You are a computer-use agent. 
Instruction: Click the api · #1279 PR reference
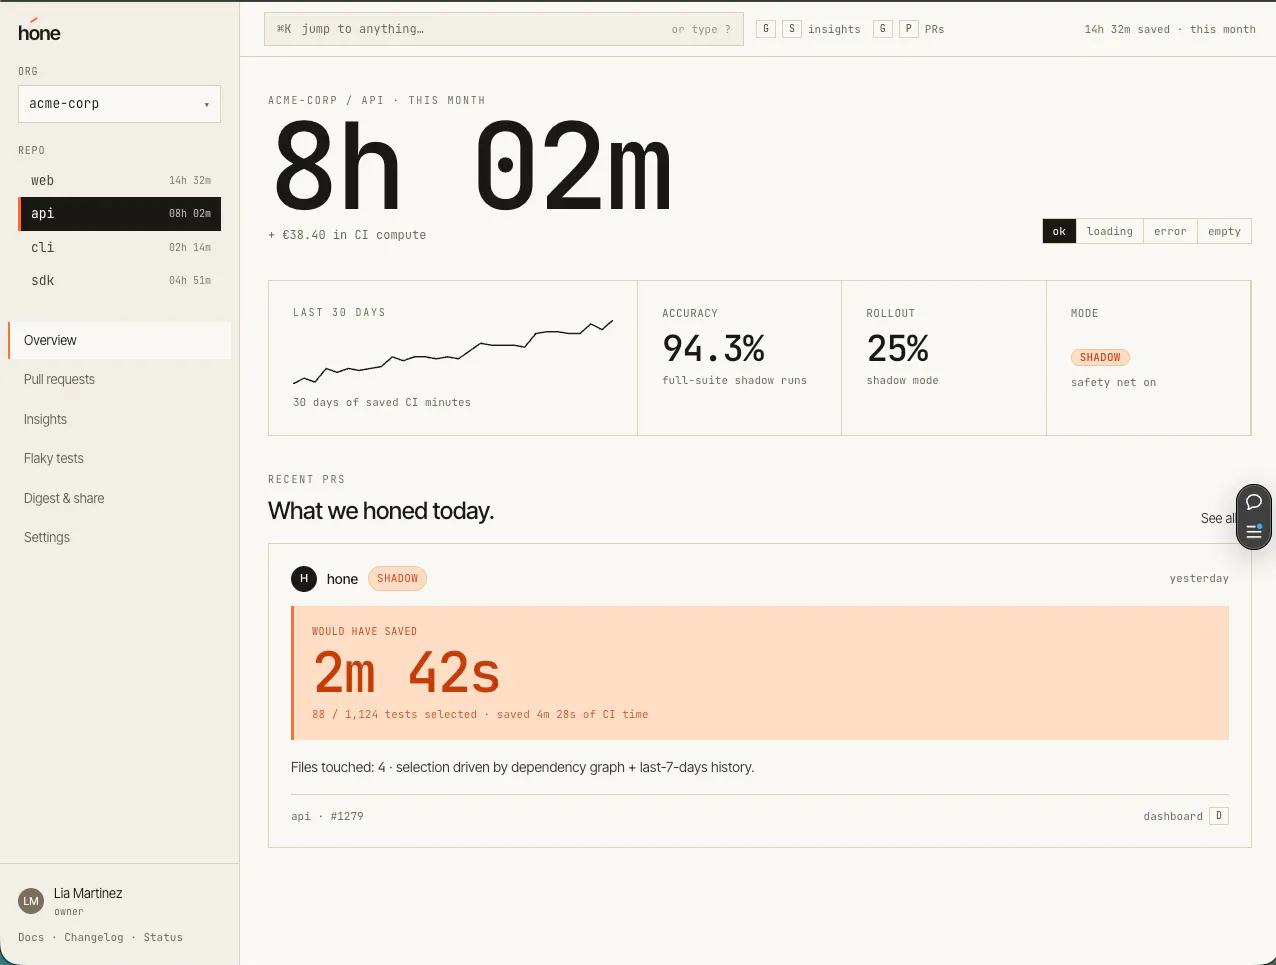[x=327, y=816]
